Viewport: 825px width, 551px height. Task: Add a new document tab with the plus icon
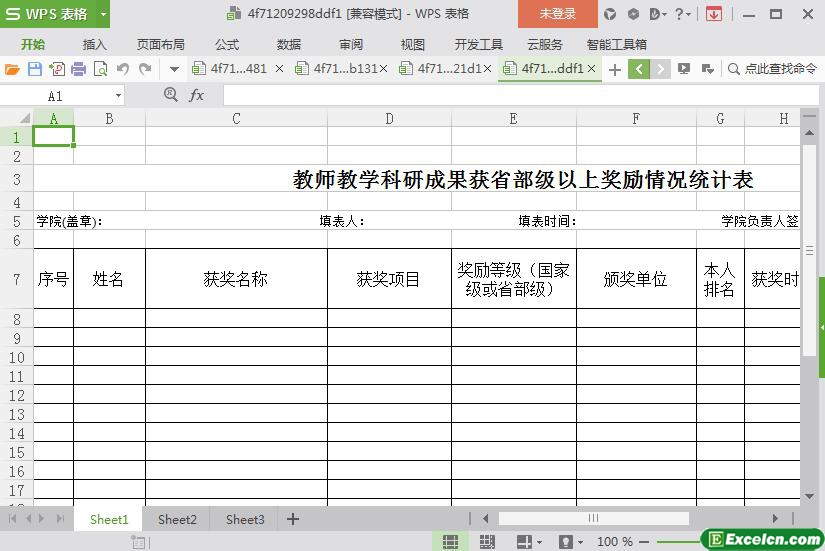(615, 69)
